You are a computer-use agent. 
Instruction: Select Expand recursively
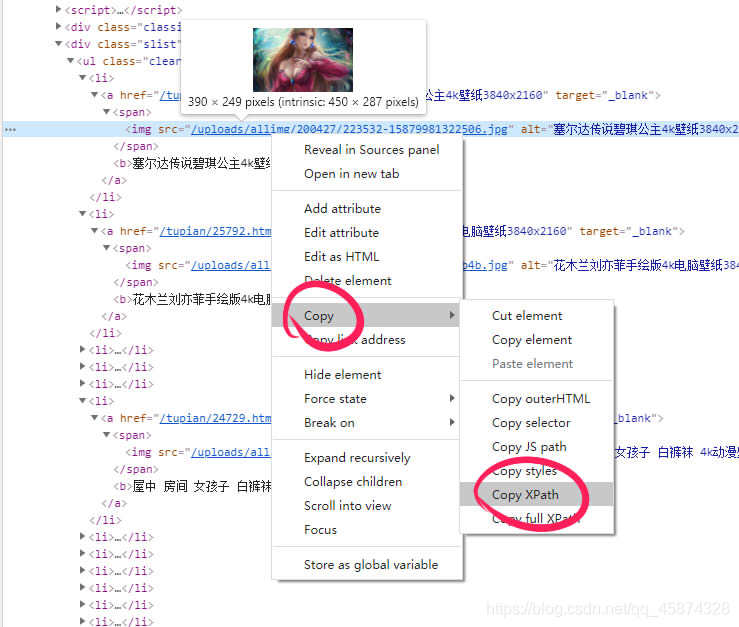[x=357, y=457]
